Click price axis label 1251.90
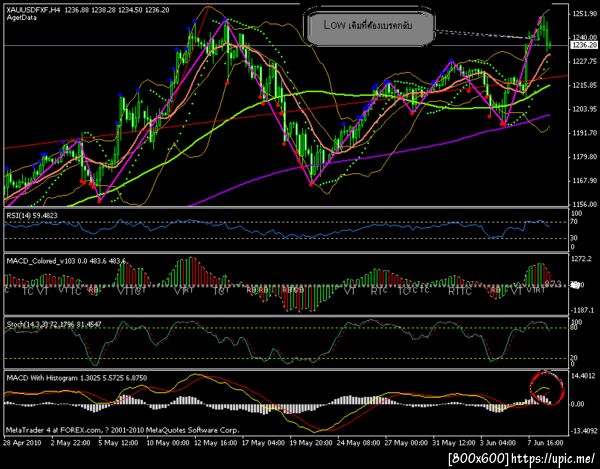 coord(585,14)
